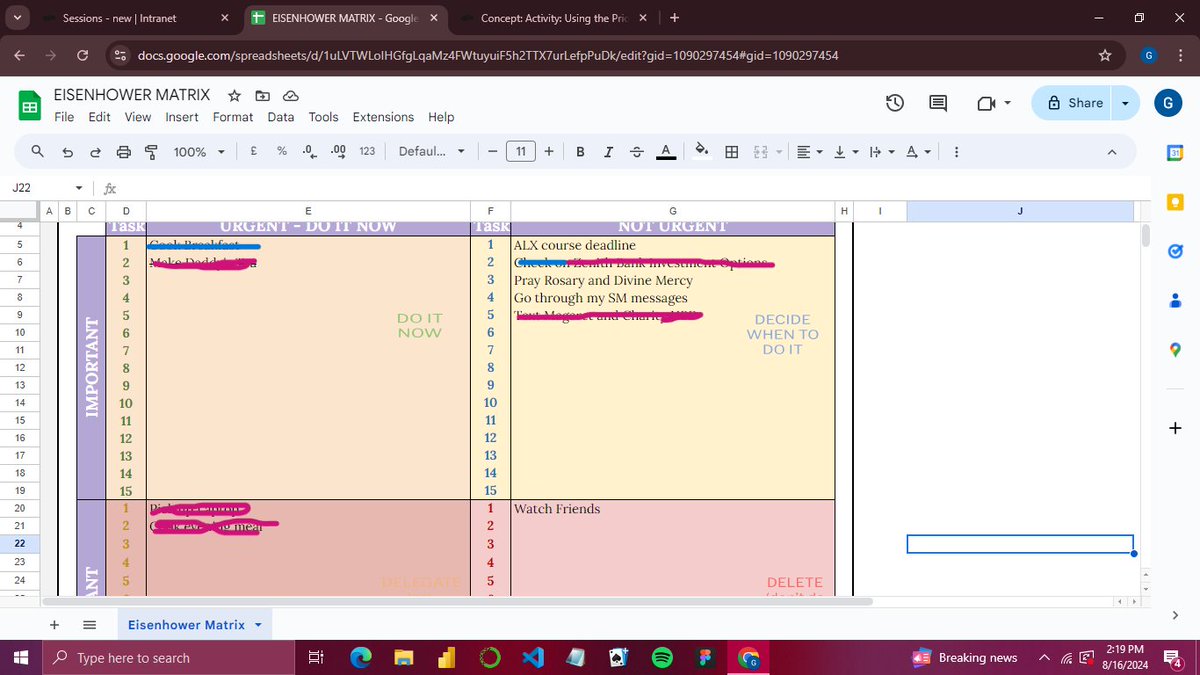Open horizontal align dropdown
This screenshot has width=1200, height=675.
click(x=811, y=152)
